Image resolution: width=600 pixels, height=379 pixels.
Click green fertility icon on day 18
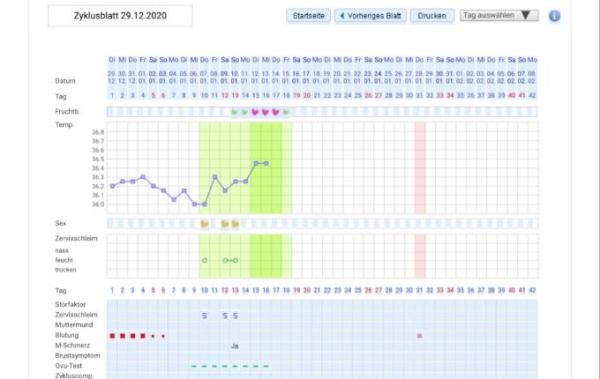point(286,112)
